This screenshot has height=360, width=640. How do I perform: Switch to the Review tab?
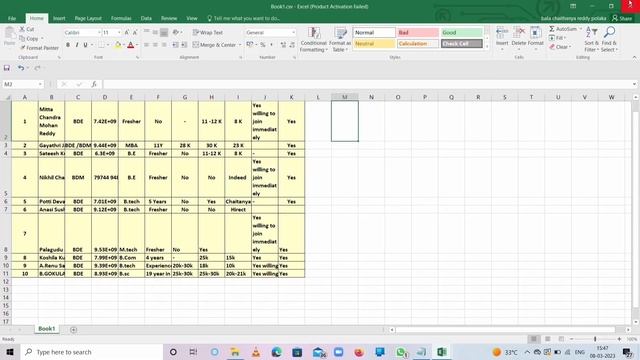pyautogui.click(x=169, y=18)
